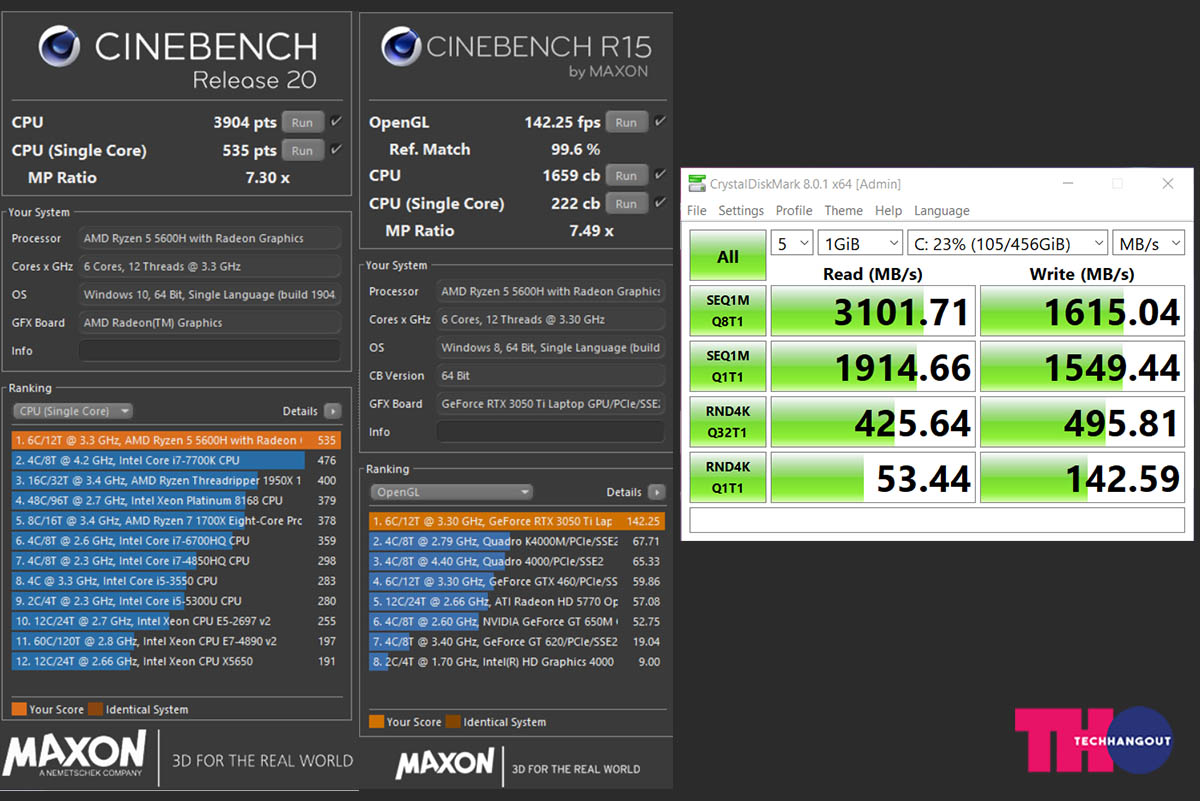Select the Core i5-5300U ranking row
Viewport: 1200px width, 801px height.
177,600
